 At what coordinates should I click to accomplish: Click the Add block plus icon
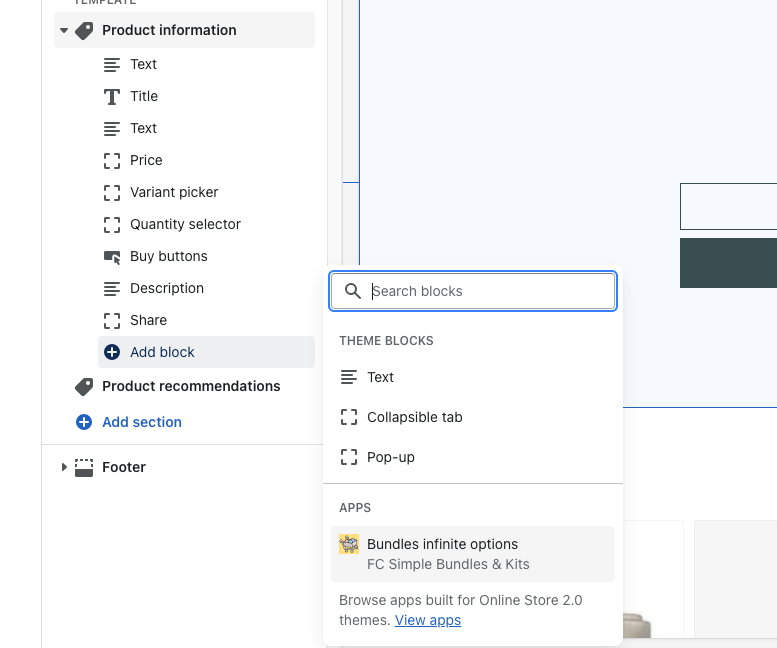pos(112,352)
